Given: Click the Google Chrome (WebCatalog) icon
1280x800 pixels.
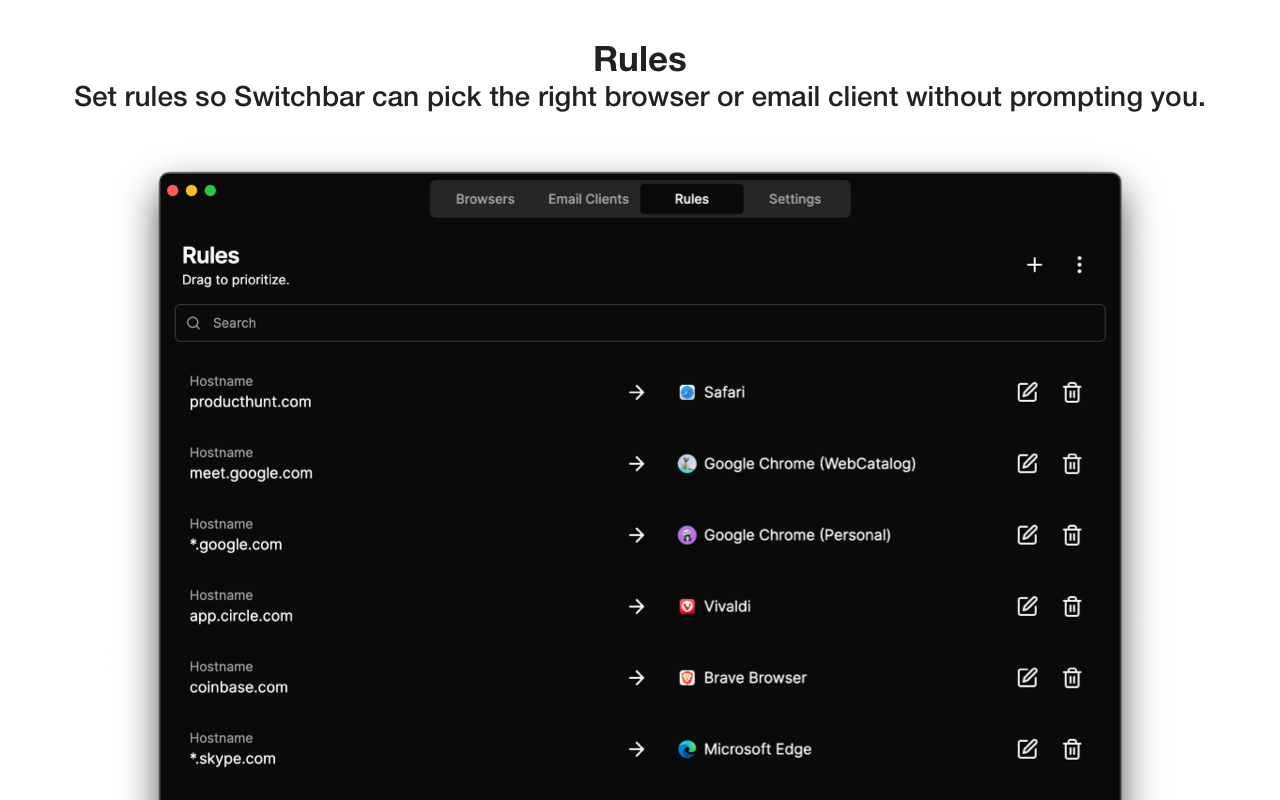Looking at the screenshot, I should tap(687, 463).
